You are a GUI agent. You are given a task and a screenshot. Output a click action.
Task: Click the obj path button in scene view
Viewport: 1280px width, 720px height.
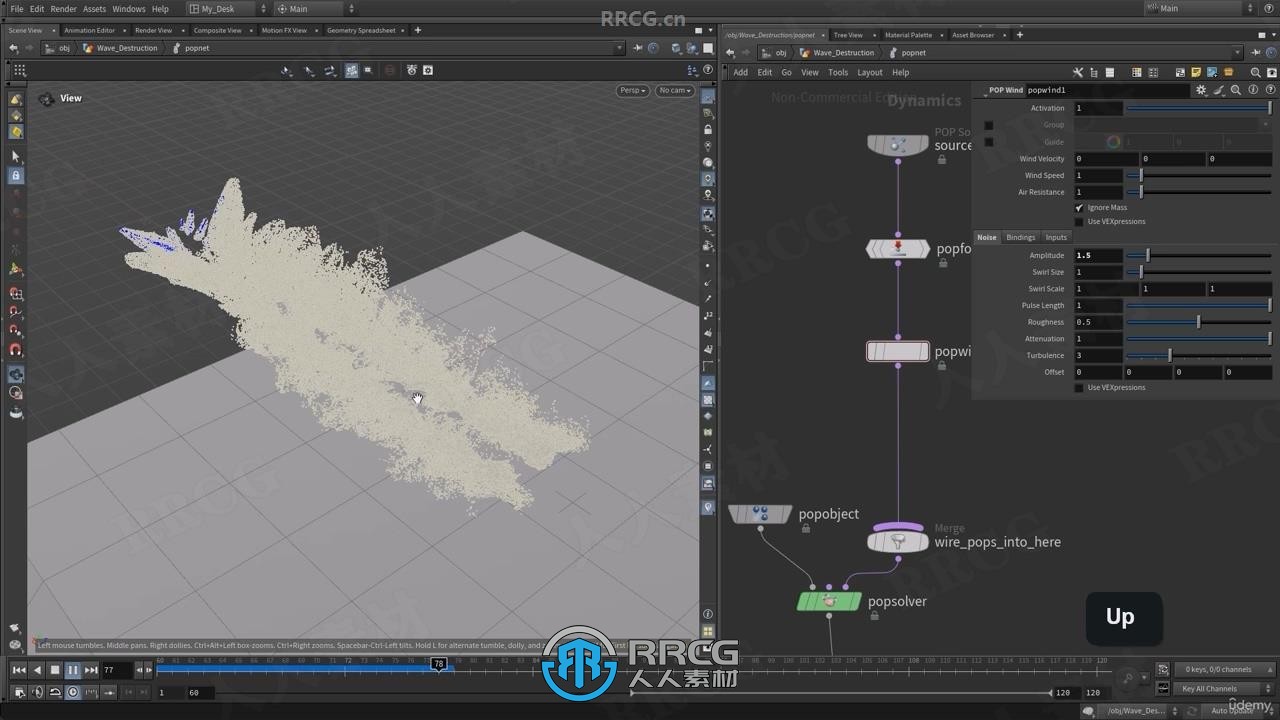coord(58,48)
